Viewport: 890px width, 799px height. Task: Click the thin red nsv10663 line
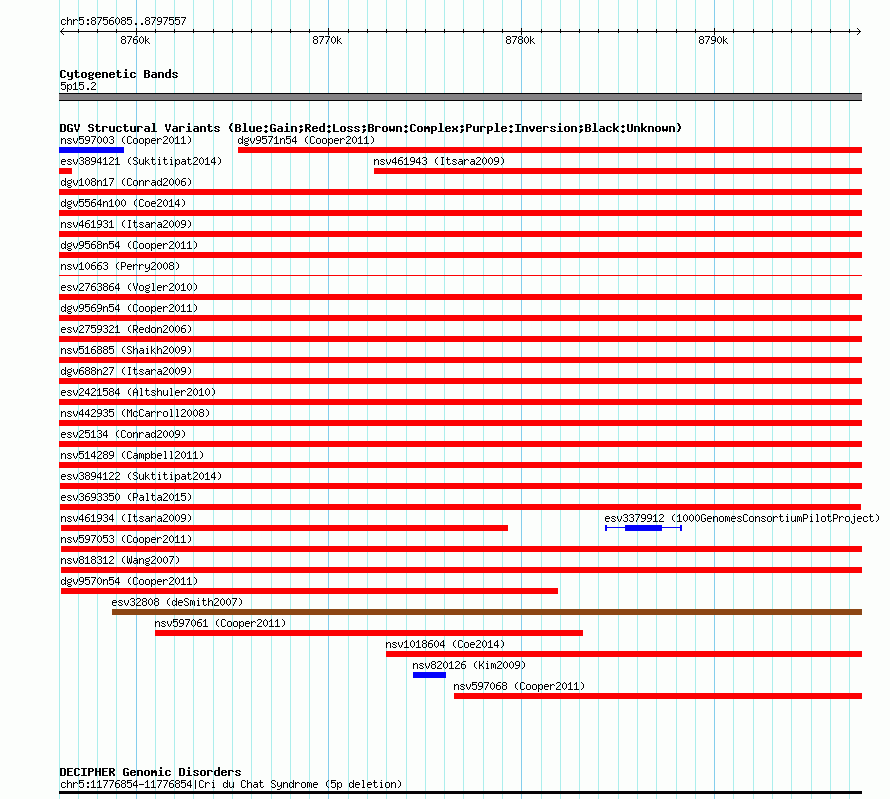(x=460, y=276)
